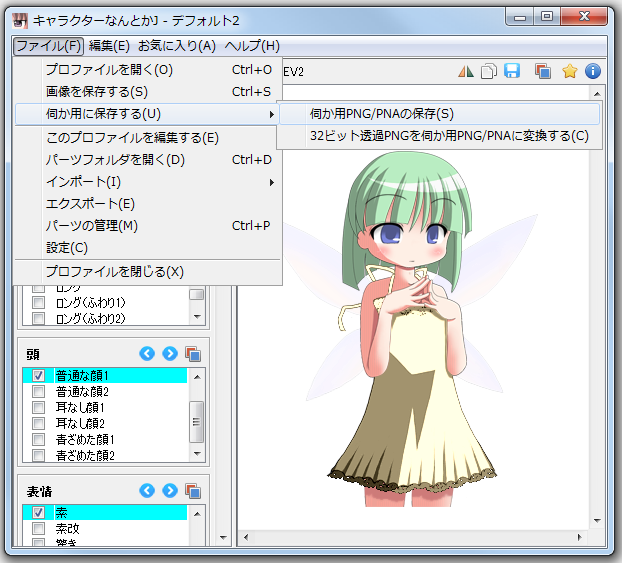Select 画像を保存する(S) menu item
The width and height of the screenshot is (622, 563).
click(x=147, y=92)
